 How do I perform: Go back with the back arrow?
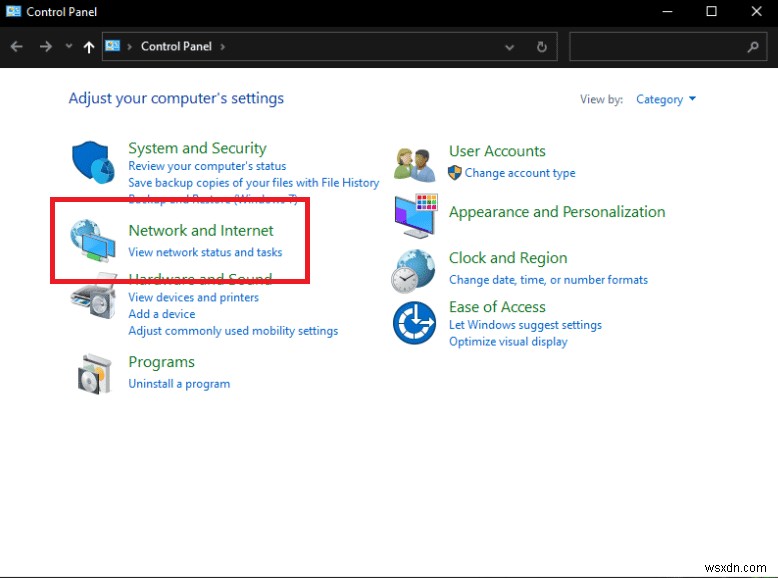[17, 47]
